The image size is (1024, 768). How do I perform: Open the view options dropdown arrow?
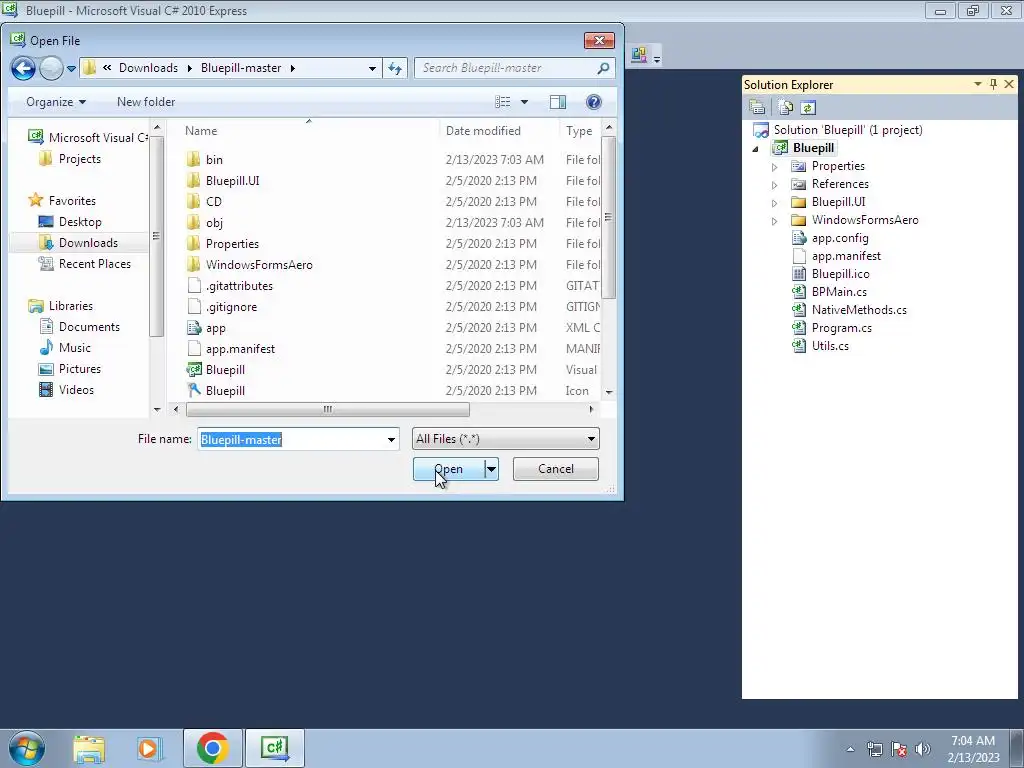524,102
